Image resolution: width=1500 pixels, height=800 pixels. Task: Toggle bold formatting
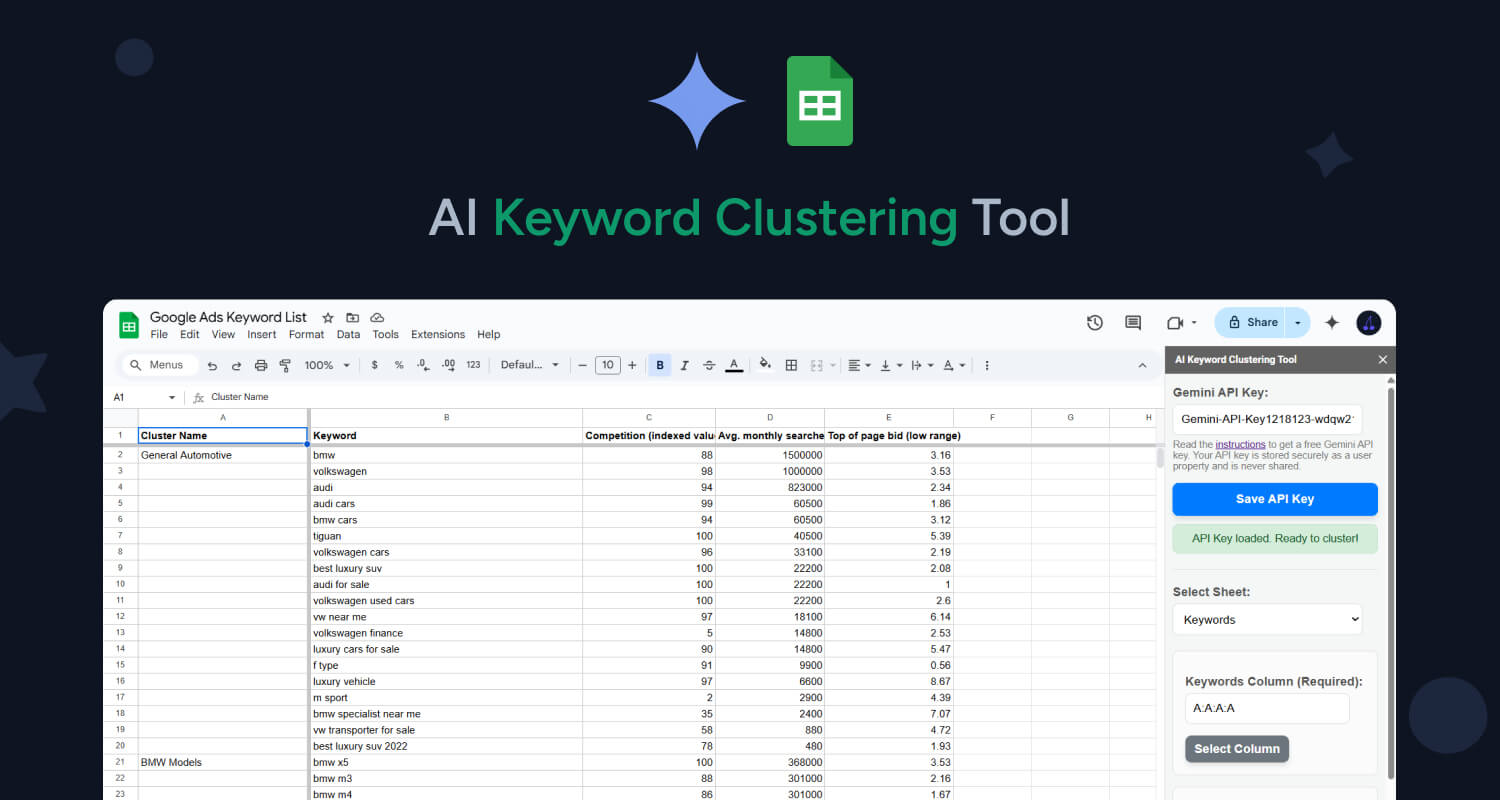(660, 366)
